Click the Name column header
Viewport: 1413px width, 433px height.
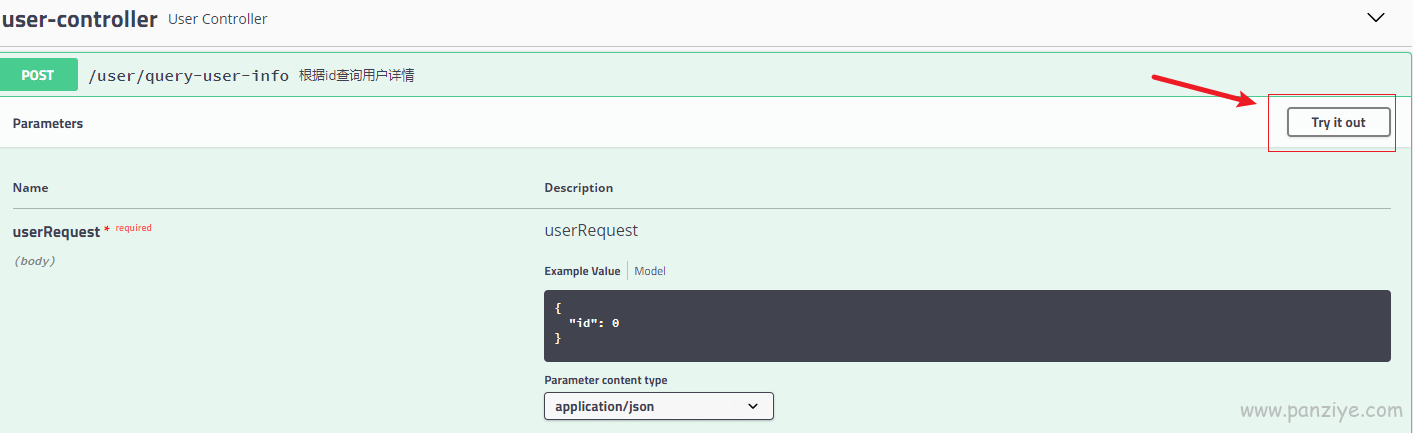pyautogui.click(x=30, y=188)
